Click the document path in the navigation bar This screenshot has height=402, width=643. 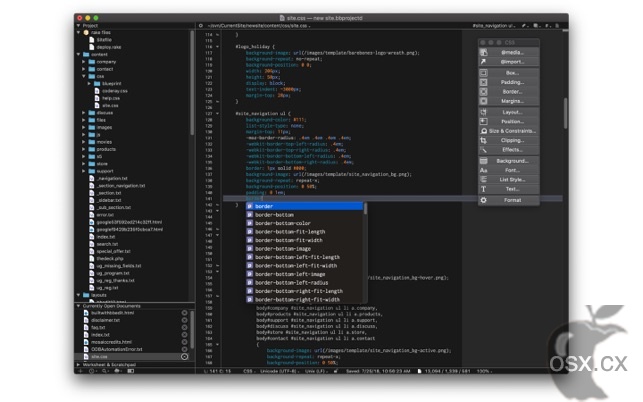pyautogui.click(x=258, y=26)
